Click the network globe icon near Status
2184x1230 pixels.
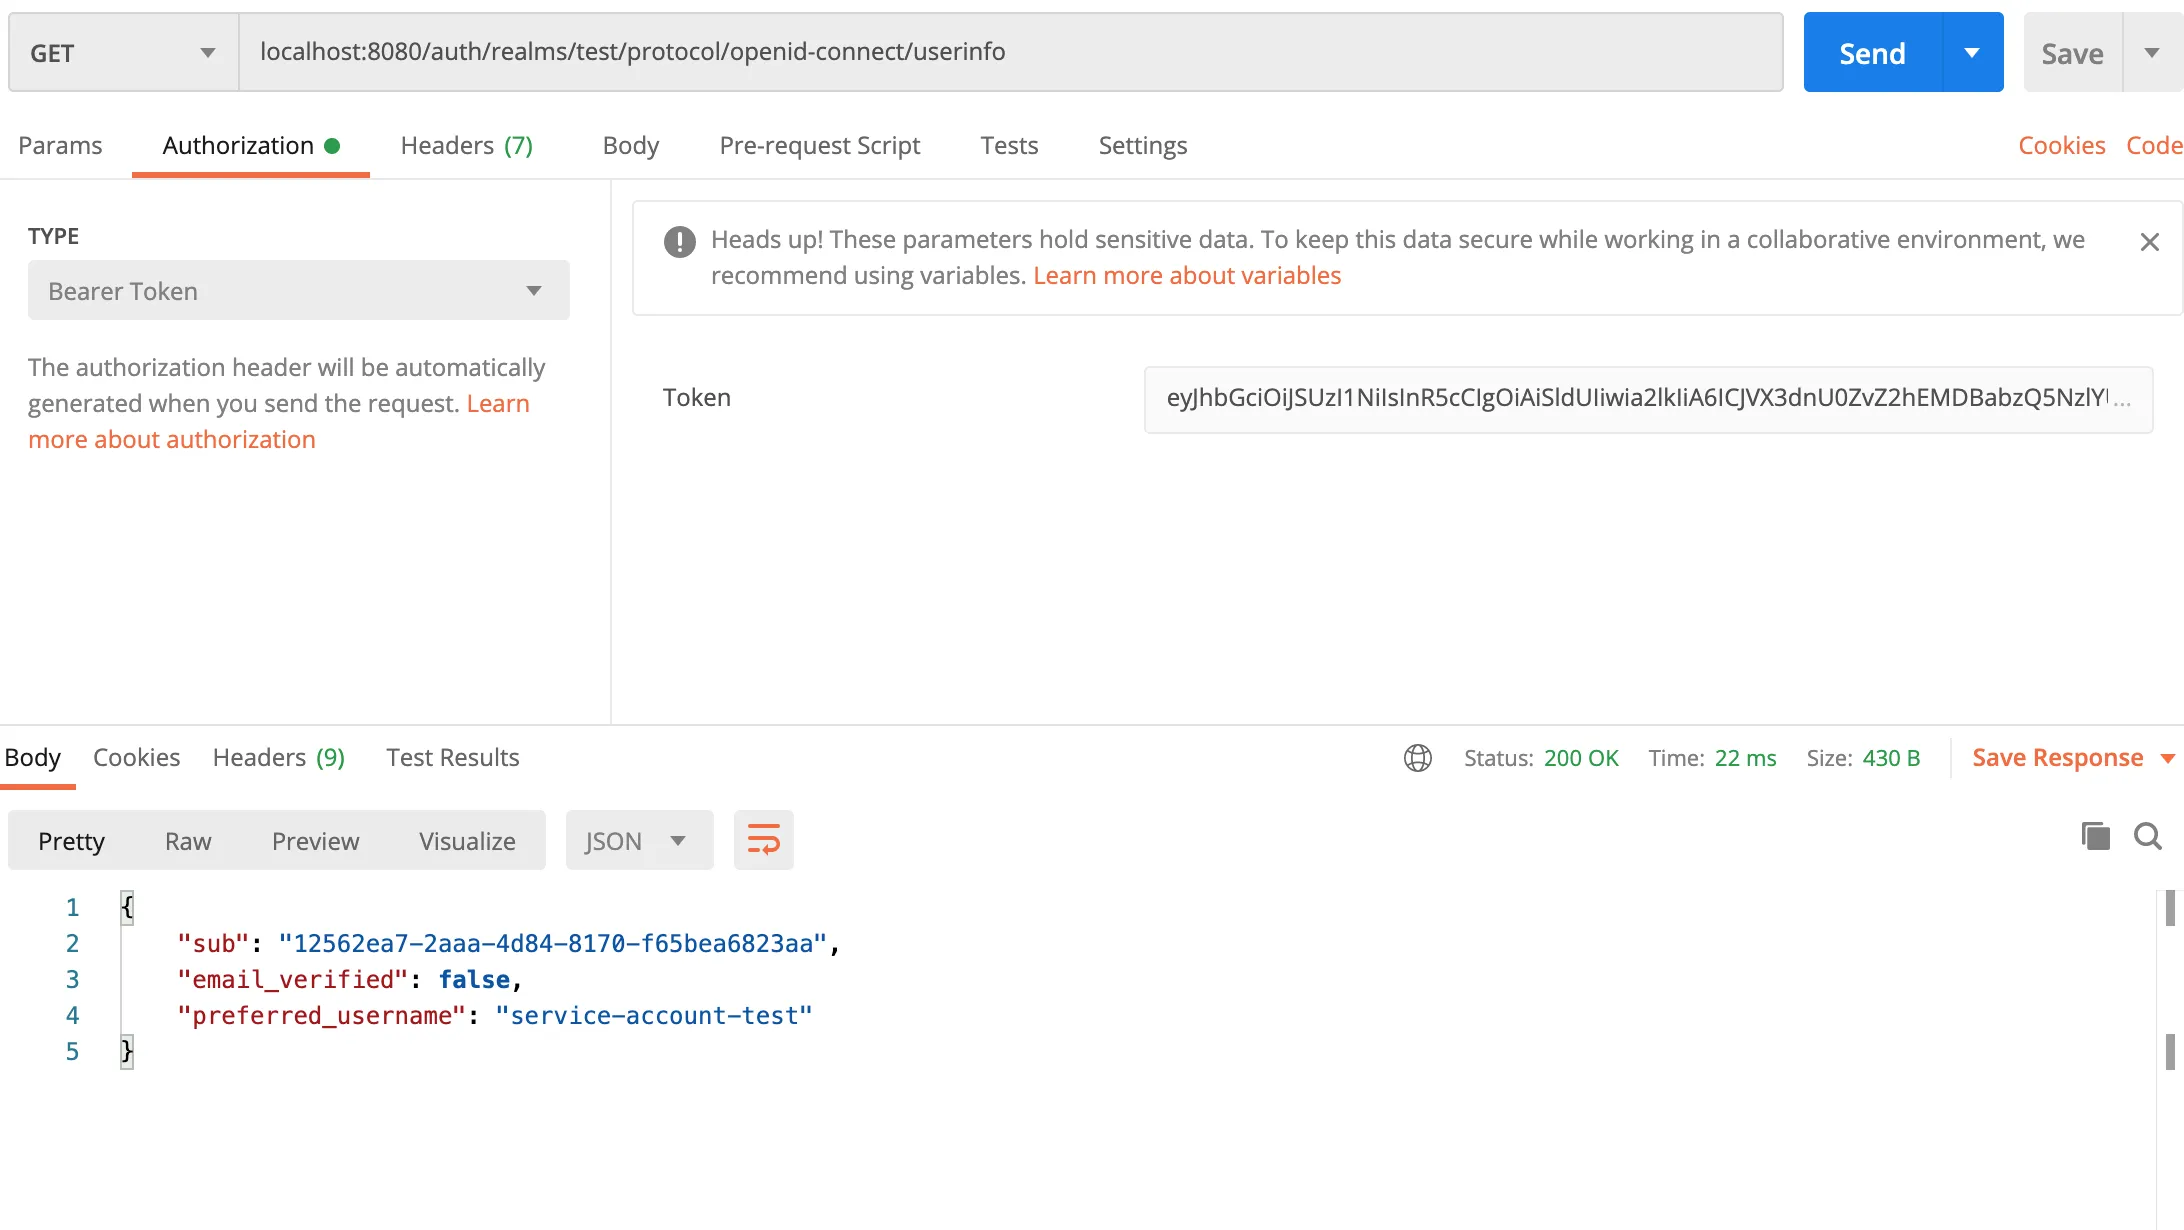pos(1417,758)
